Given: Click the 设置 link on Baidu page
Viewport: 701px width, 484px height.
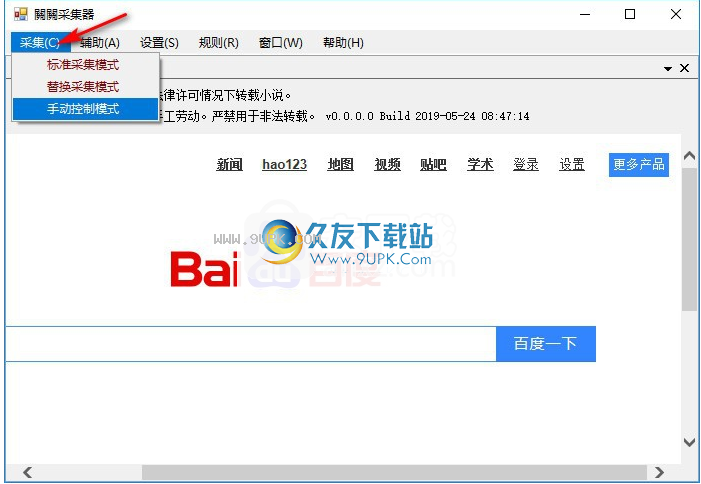Looking at the screenshot, I should (572, 164).
